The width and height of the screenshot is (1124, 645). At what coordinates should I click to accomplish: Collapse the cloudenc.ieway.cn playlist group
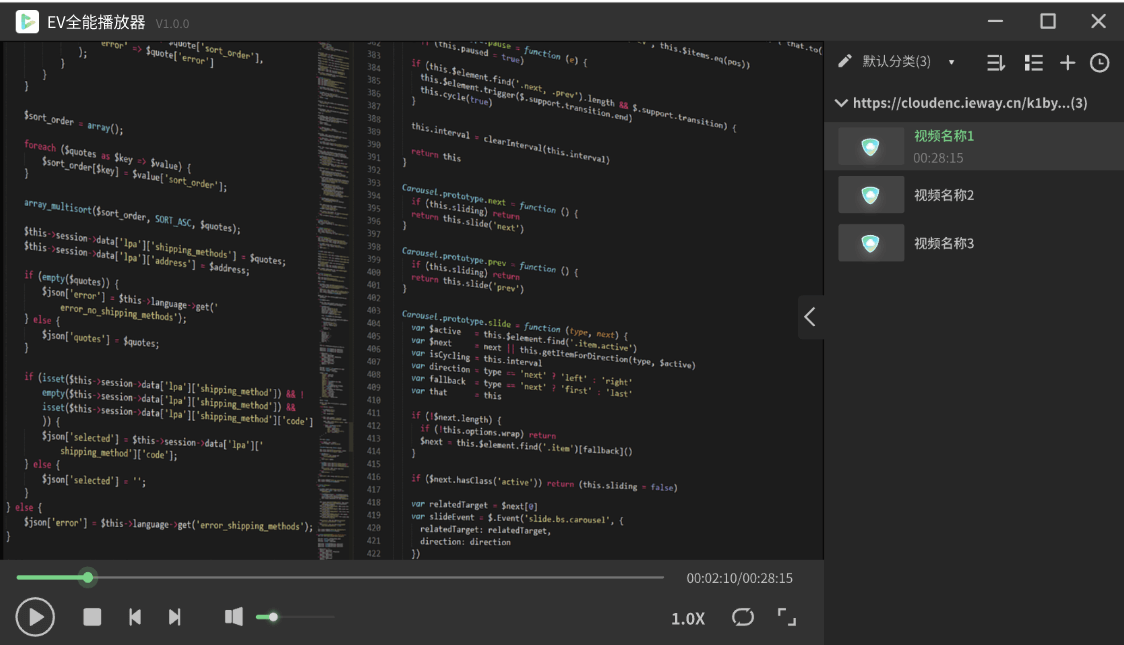[841, 103]
